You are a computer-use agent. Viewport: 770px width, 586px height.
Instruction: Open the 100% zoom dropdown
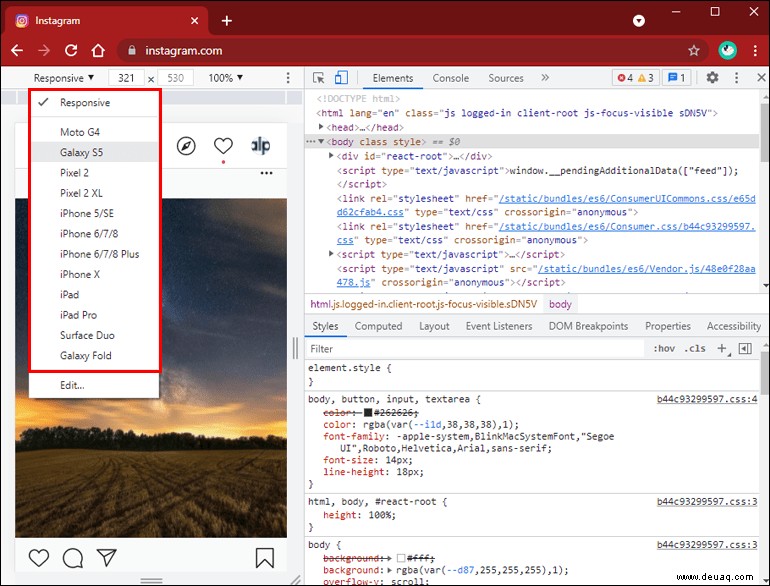(x=225, y=78)
